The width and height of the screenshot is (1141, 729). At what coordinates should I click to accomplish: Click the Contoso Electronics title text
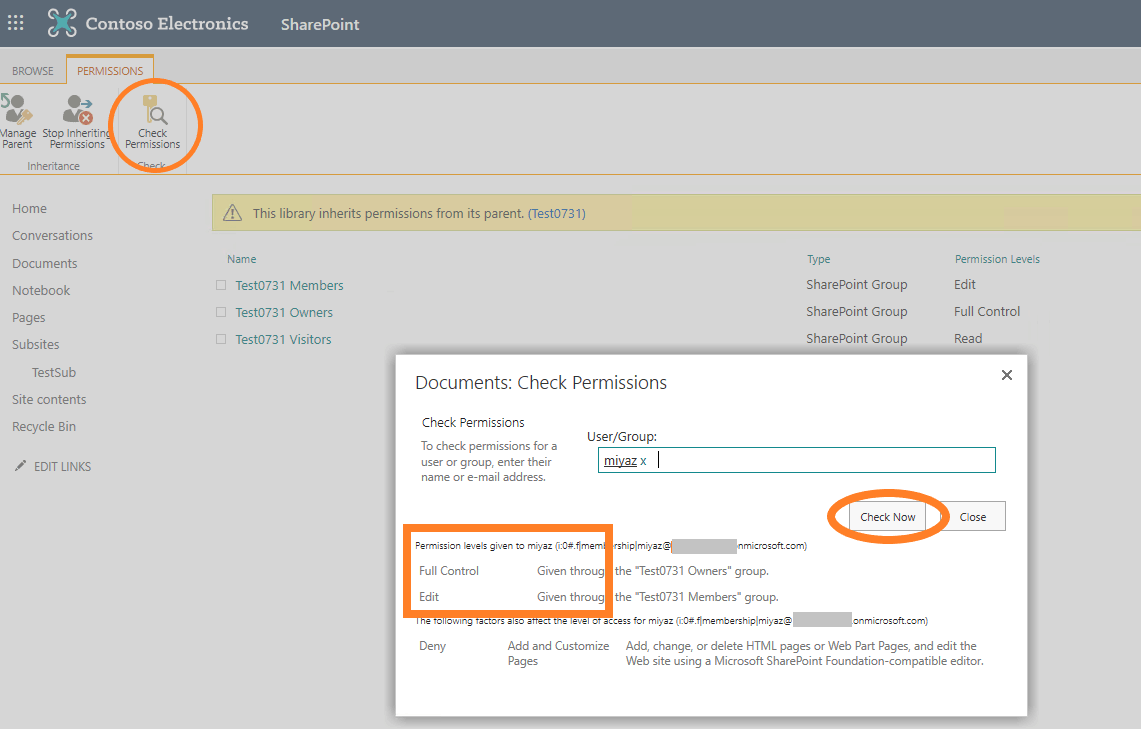(x=167, y=24)
